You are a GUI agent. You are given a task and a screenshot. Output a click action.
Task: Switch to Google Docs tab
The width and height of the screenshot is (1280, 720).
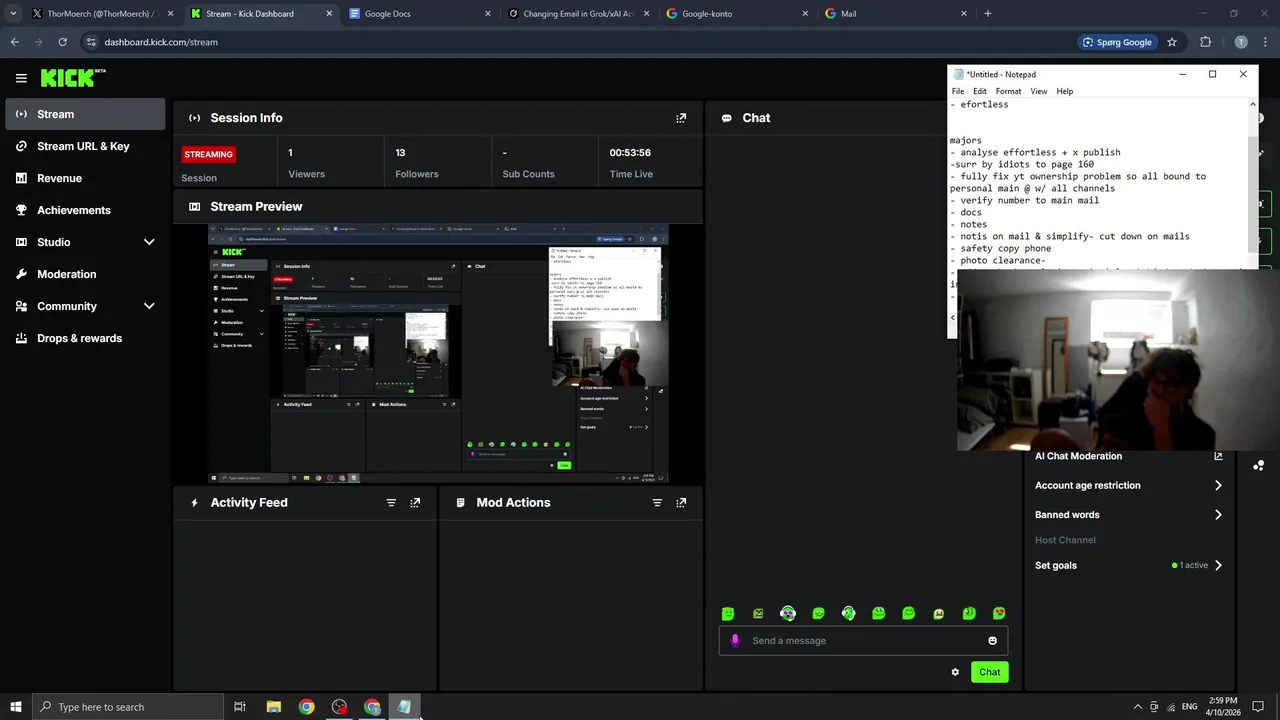420,14
